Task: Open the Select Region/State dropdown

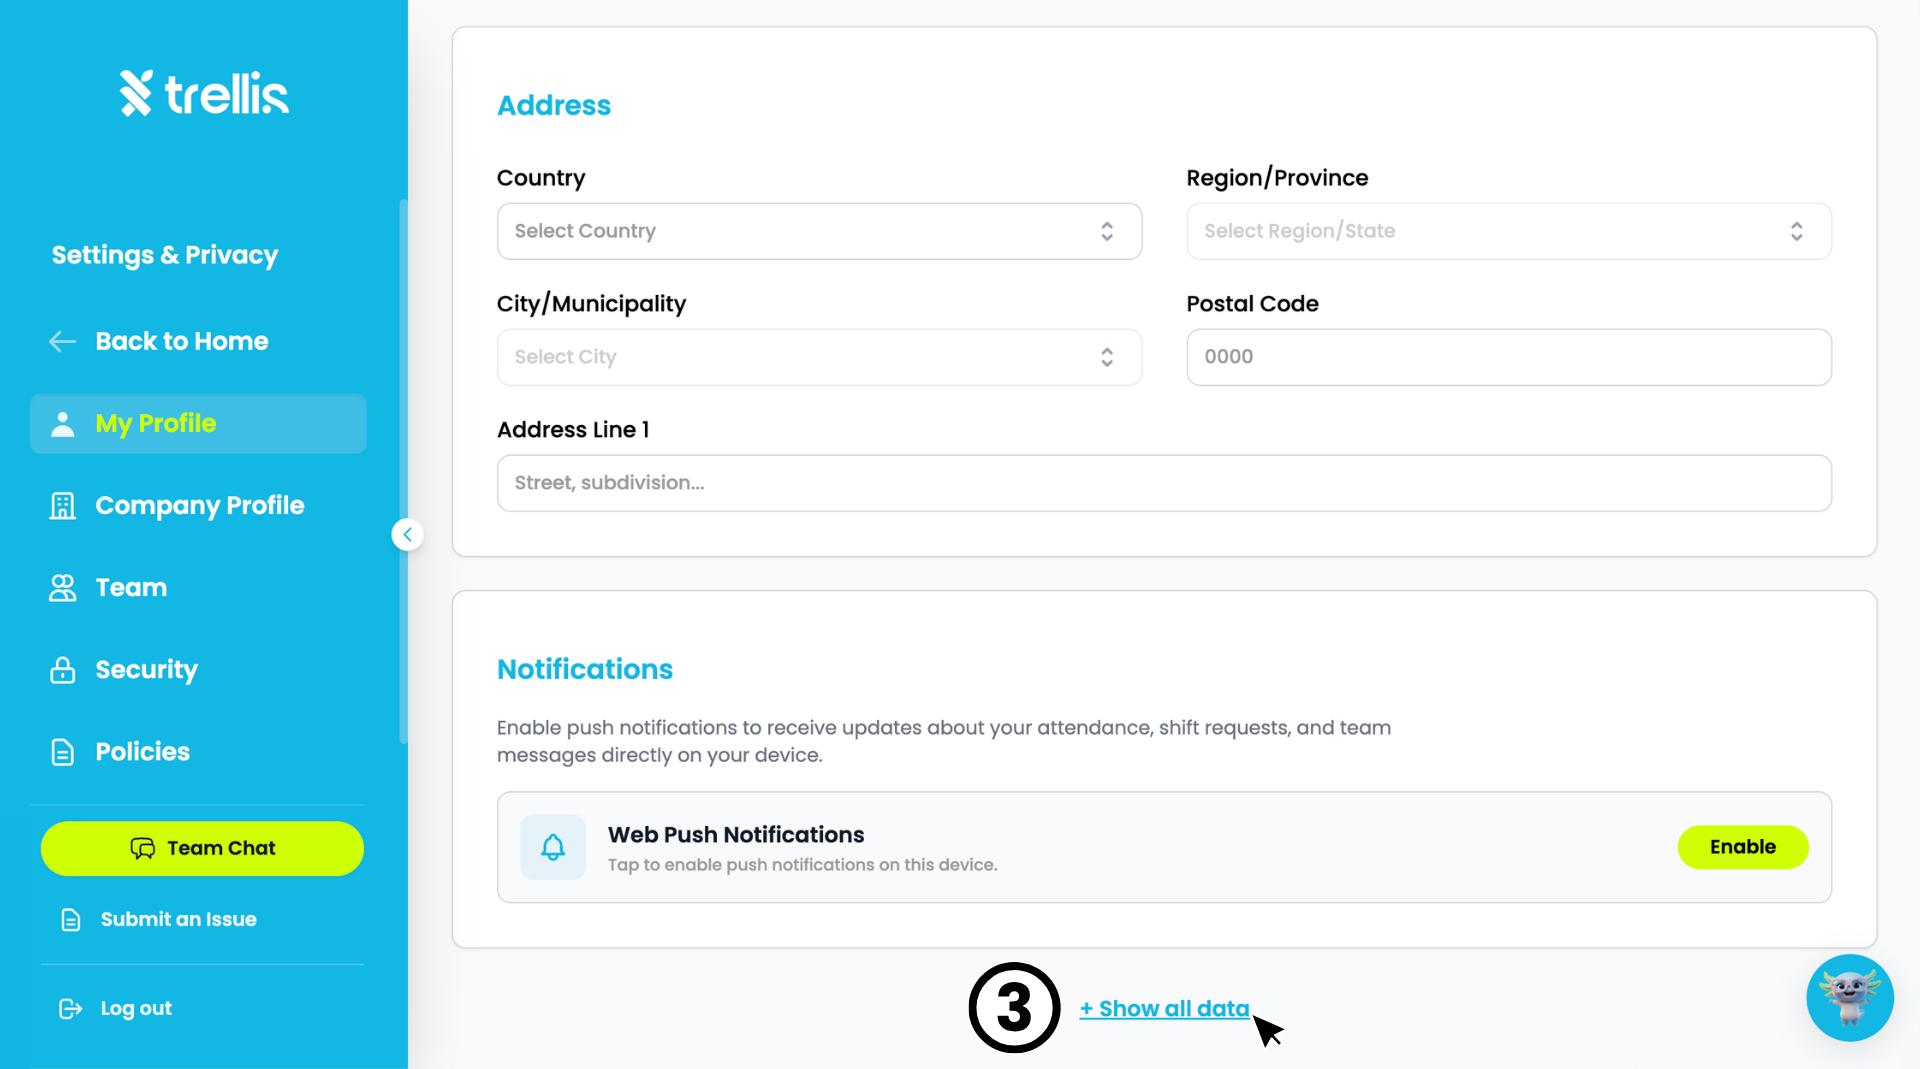Action: [x=1509, y=232]
